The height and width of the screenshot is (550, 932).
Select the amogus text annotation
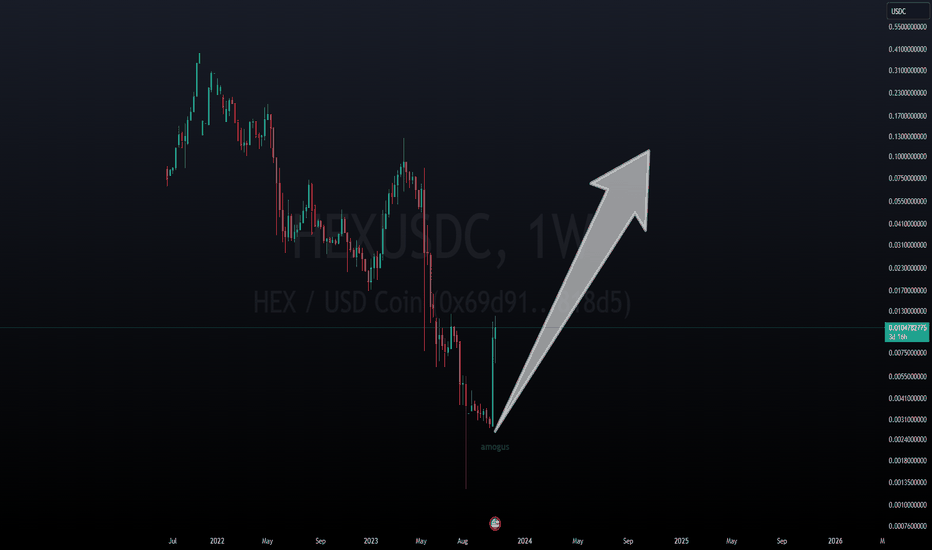coord(495,447)
